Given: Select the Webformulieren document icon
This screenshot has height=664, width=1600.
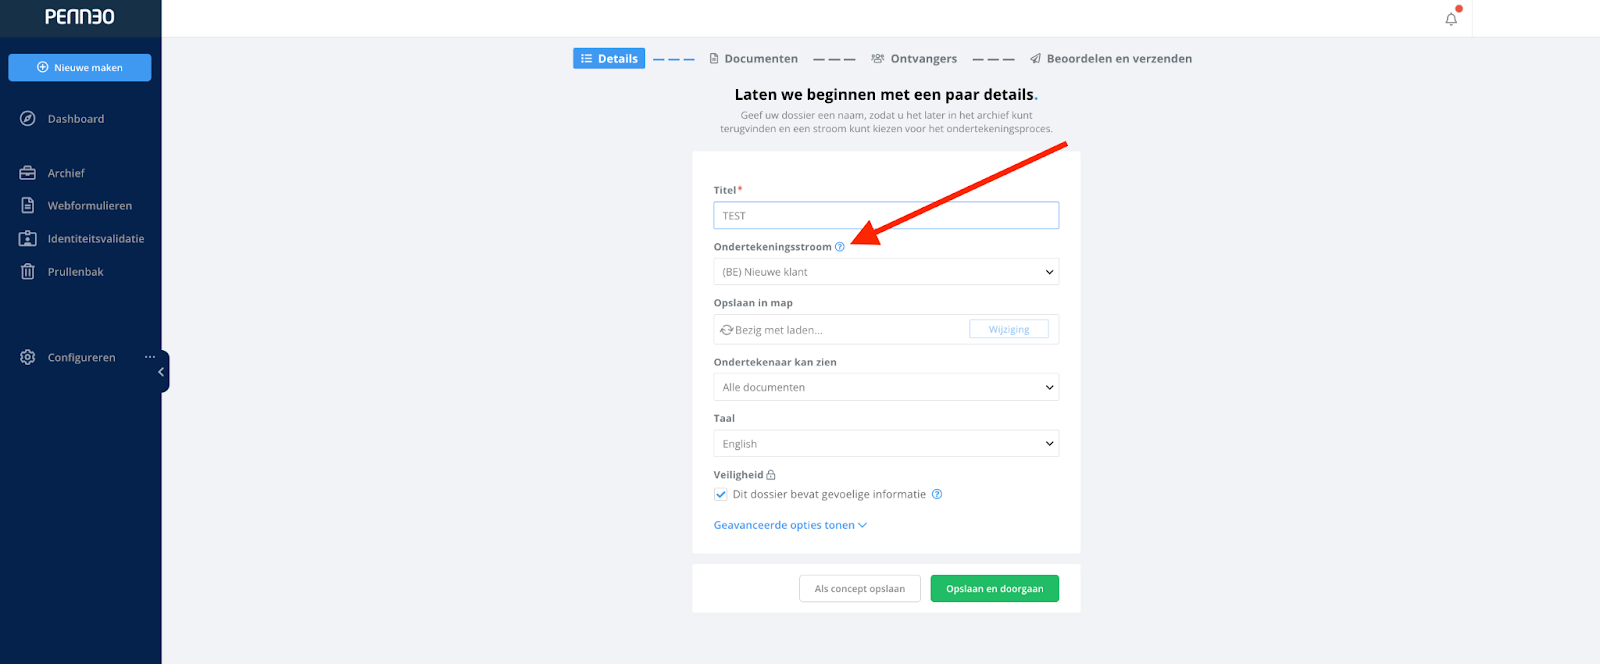Looking at the screenshot, I should (28, 205).
